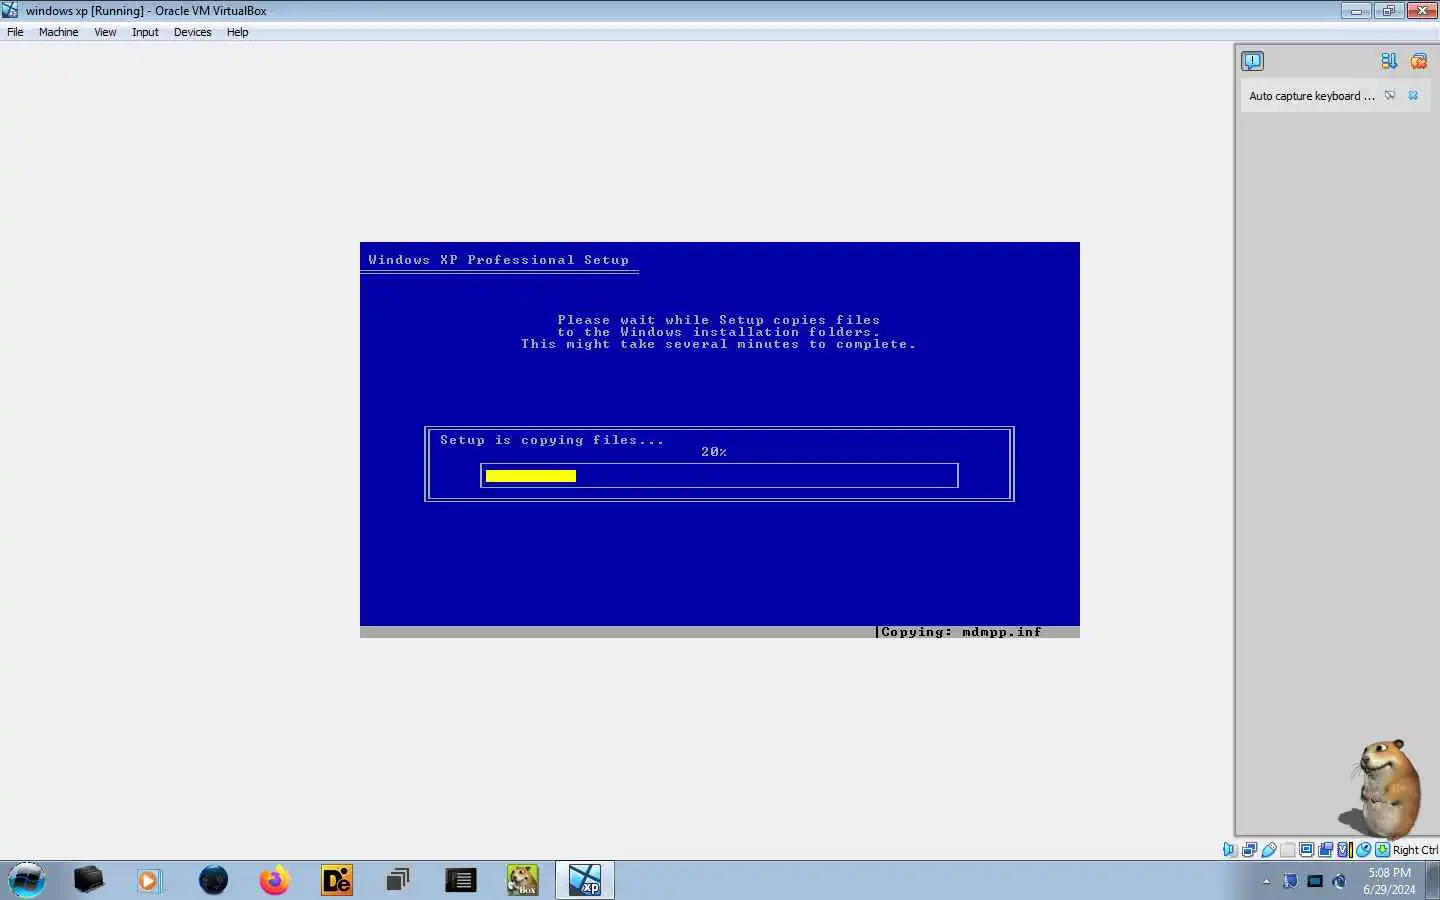
Task: Click the Right Ctrl host key label
Action: click(1415, 850)
